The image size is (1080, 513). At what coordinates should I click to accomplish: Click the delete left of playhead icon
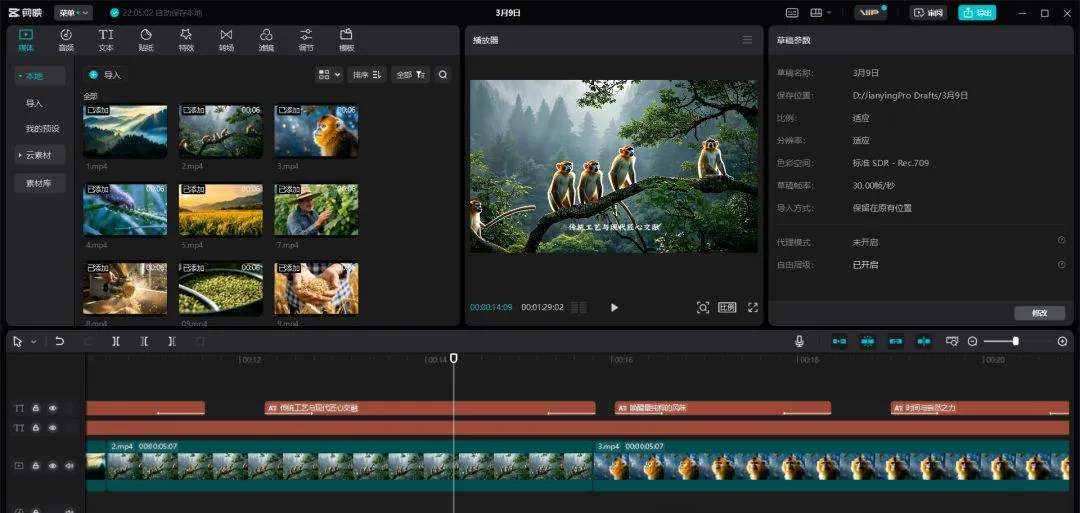144,341
